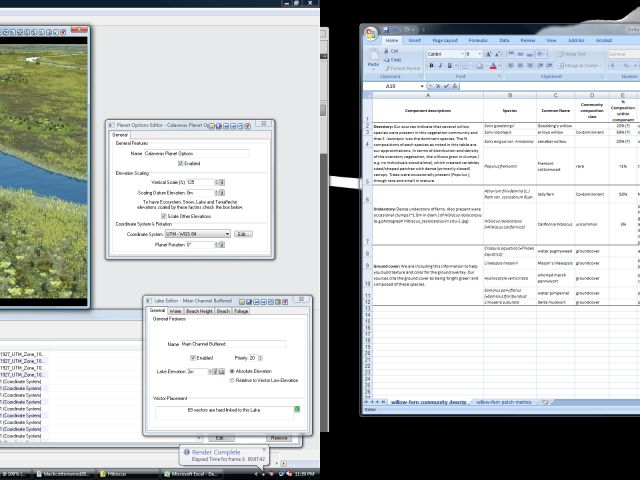
Task: Click the red icon in Planet Options Editor title bar
Action: 248,126
